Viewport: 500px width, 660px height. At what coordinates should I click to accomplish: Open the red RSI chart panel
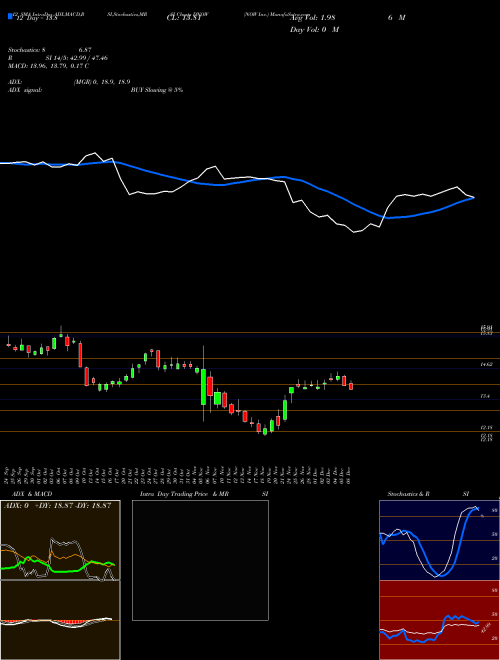click(x=439, y=620)
